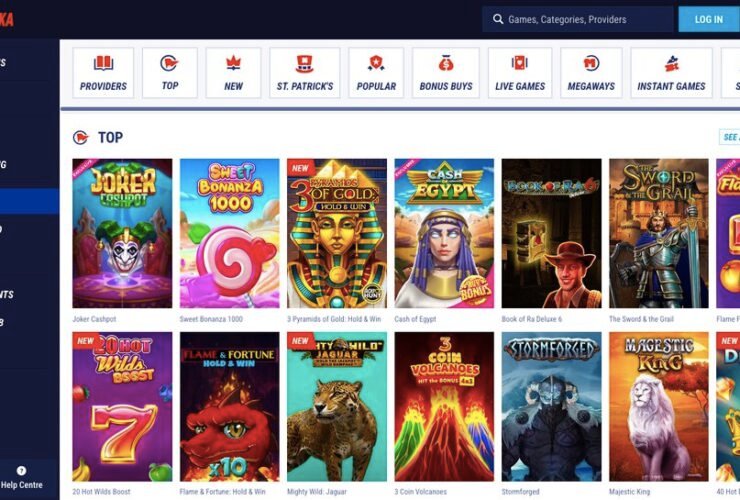Launch Sweet Bonanza 1000 game
The height and width of the screenshot is (500, 740).
(229, 233)
